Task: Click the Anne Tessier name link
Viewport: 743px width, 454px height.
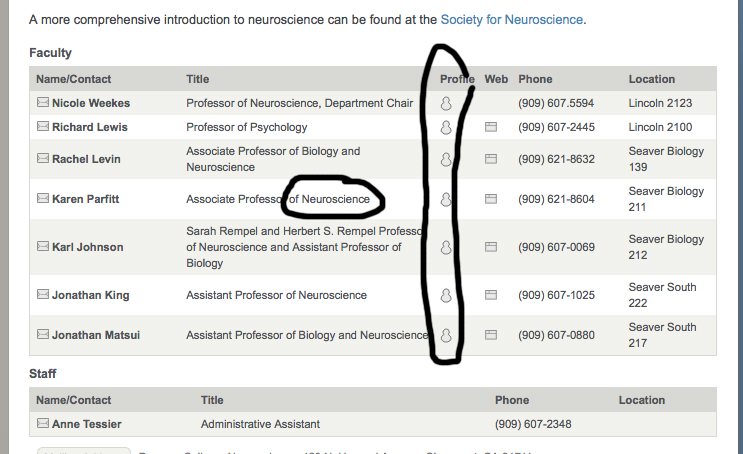Action: coord(86,424)
